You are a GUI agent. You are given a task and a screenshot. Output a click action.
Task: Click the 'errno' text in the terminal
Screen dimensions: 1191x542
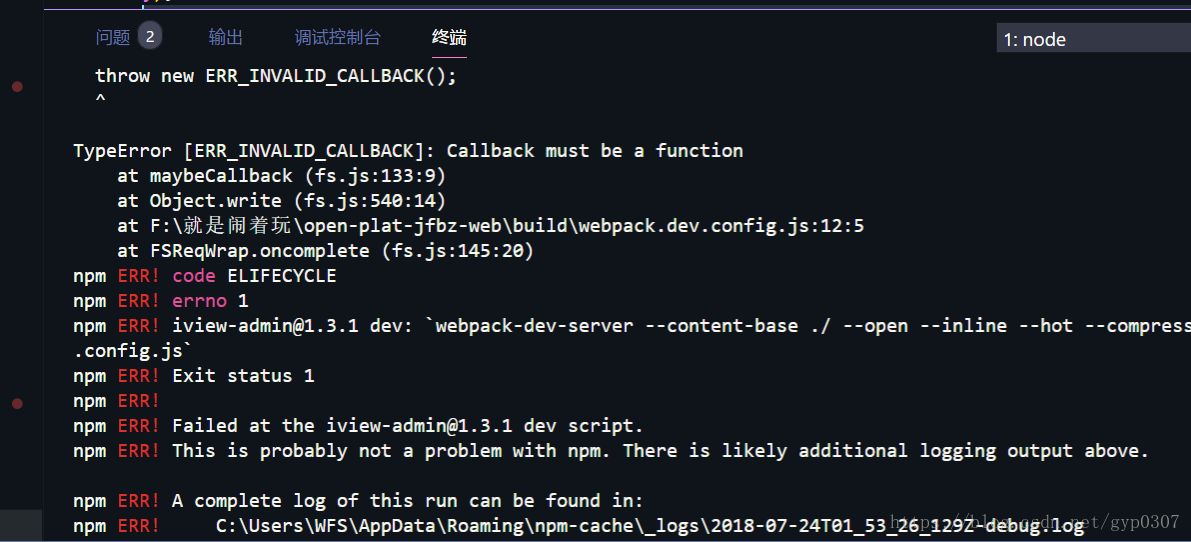(200, 301)
